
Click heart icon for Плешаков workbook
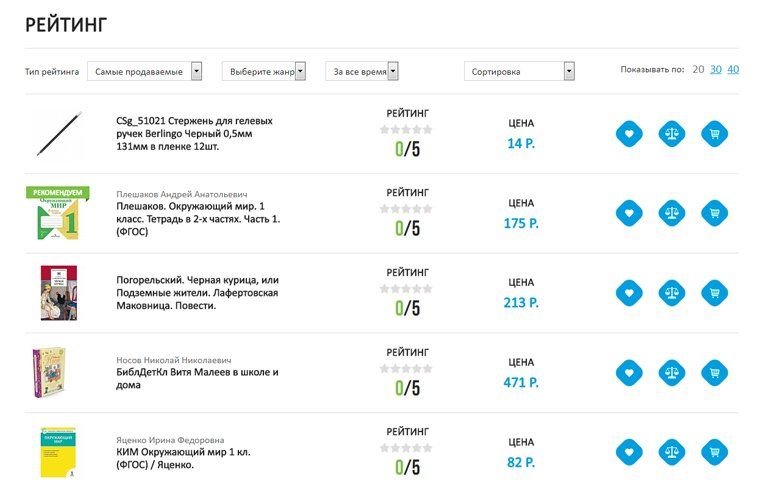coord(629,213)
